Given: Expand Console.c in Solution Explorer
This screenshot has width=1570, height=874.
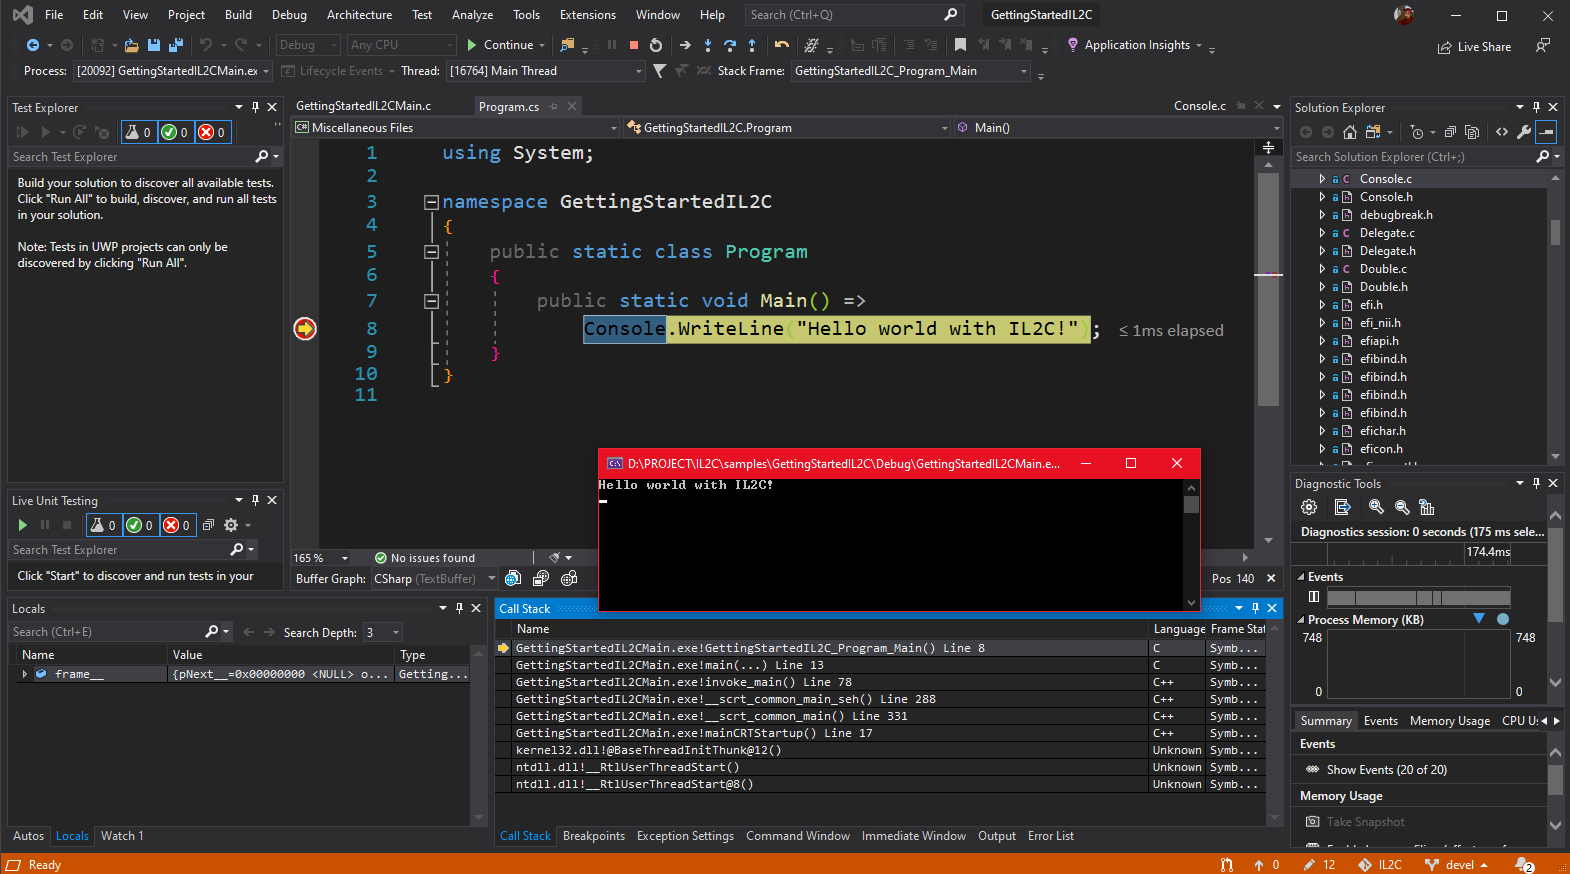Looking at the screenshot, I should point(1322,179).
